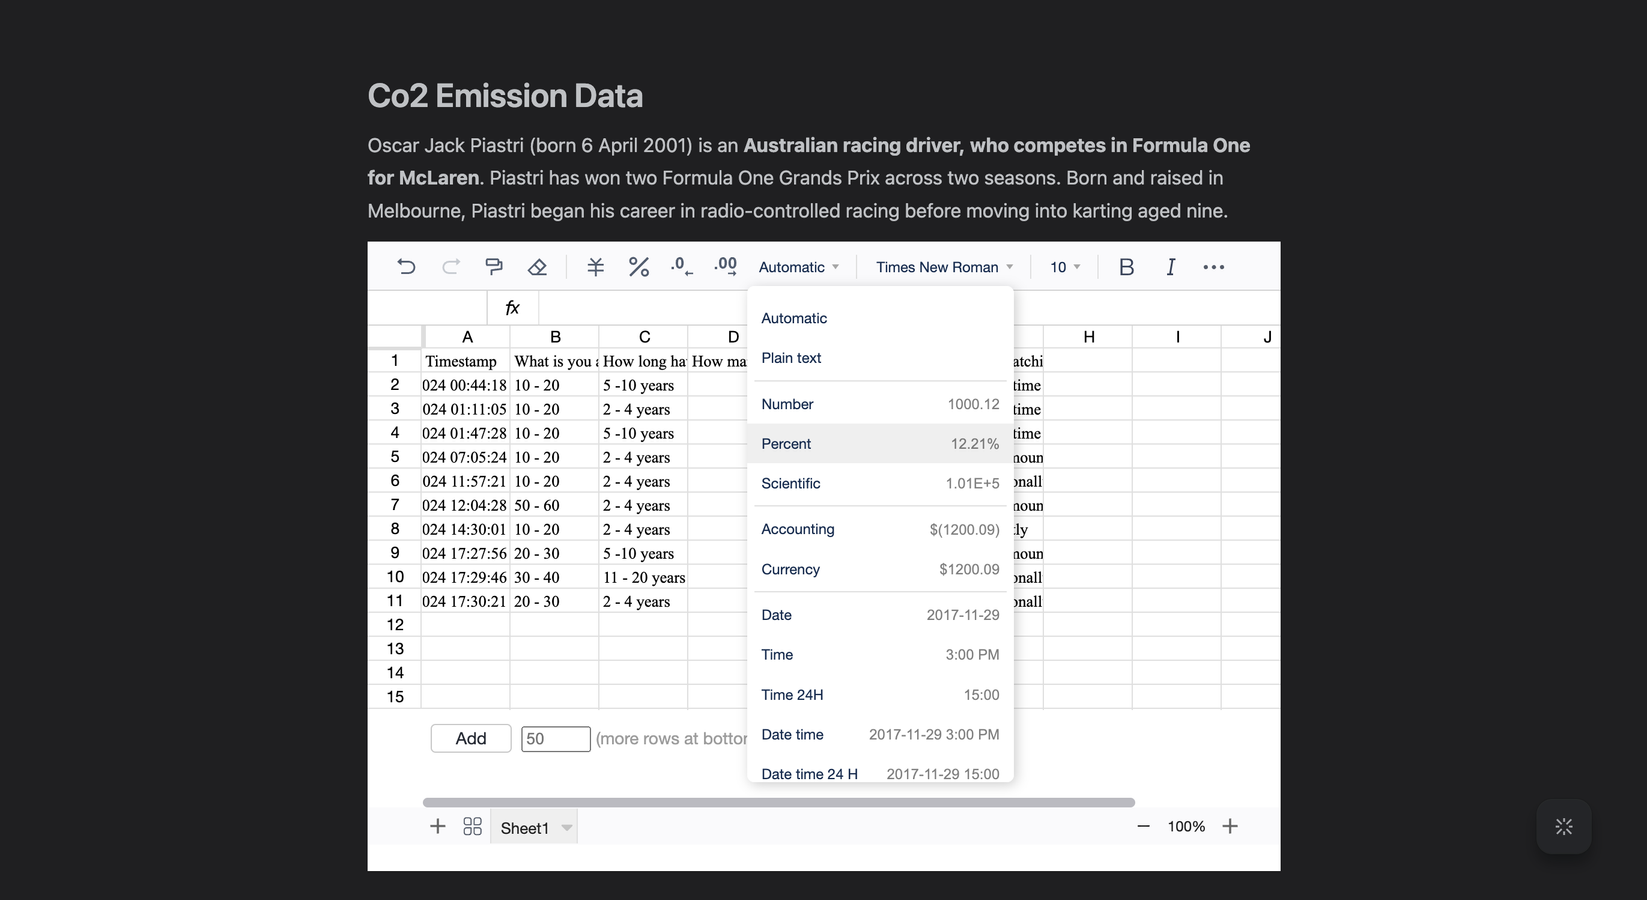Open the Times New Roman font dropdown
The width and height of the screenshot is (1647, 900).
coord(945,267)
